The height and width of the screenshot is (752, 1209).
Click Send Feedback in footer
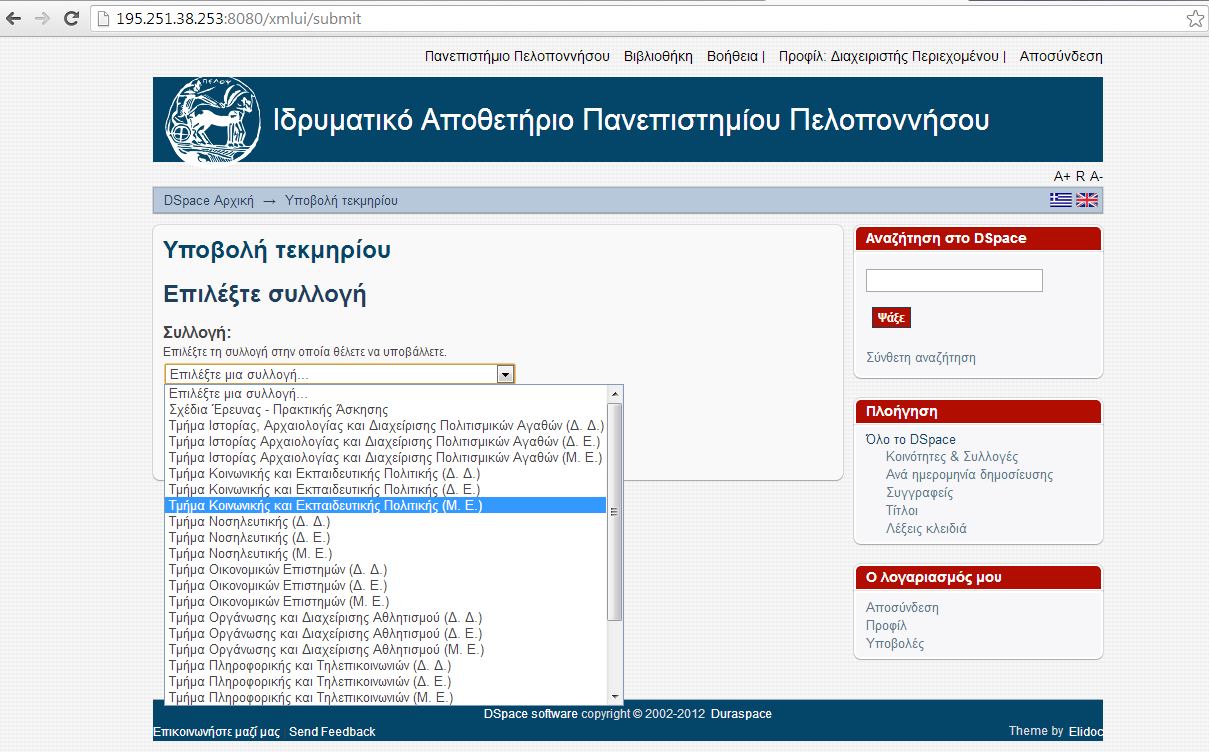[x=332, y=732]
